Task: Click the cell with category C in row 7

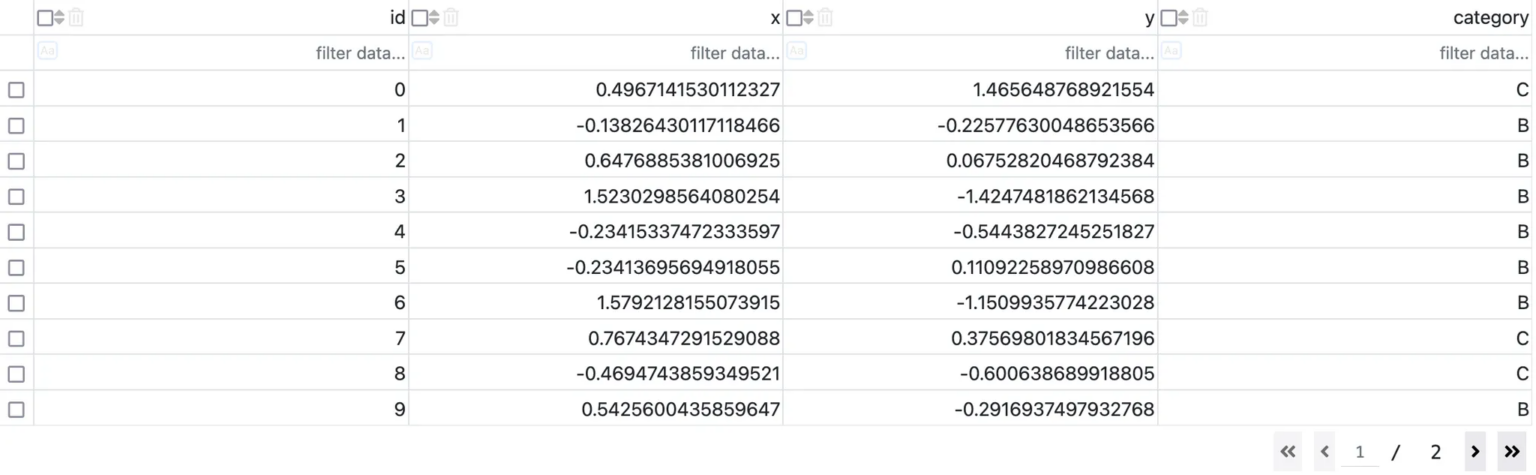Action: pos(1345,339)
